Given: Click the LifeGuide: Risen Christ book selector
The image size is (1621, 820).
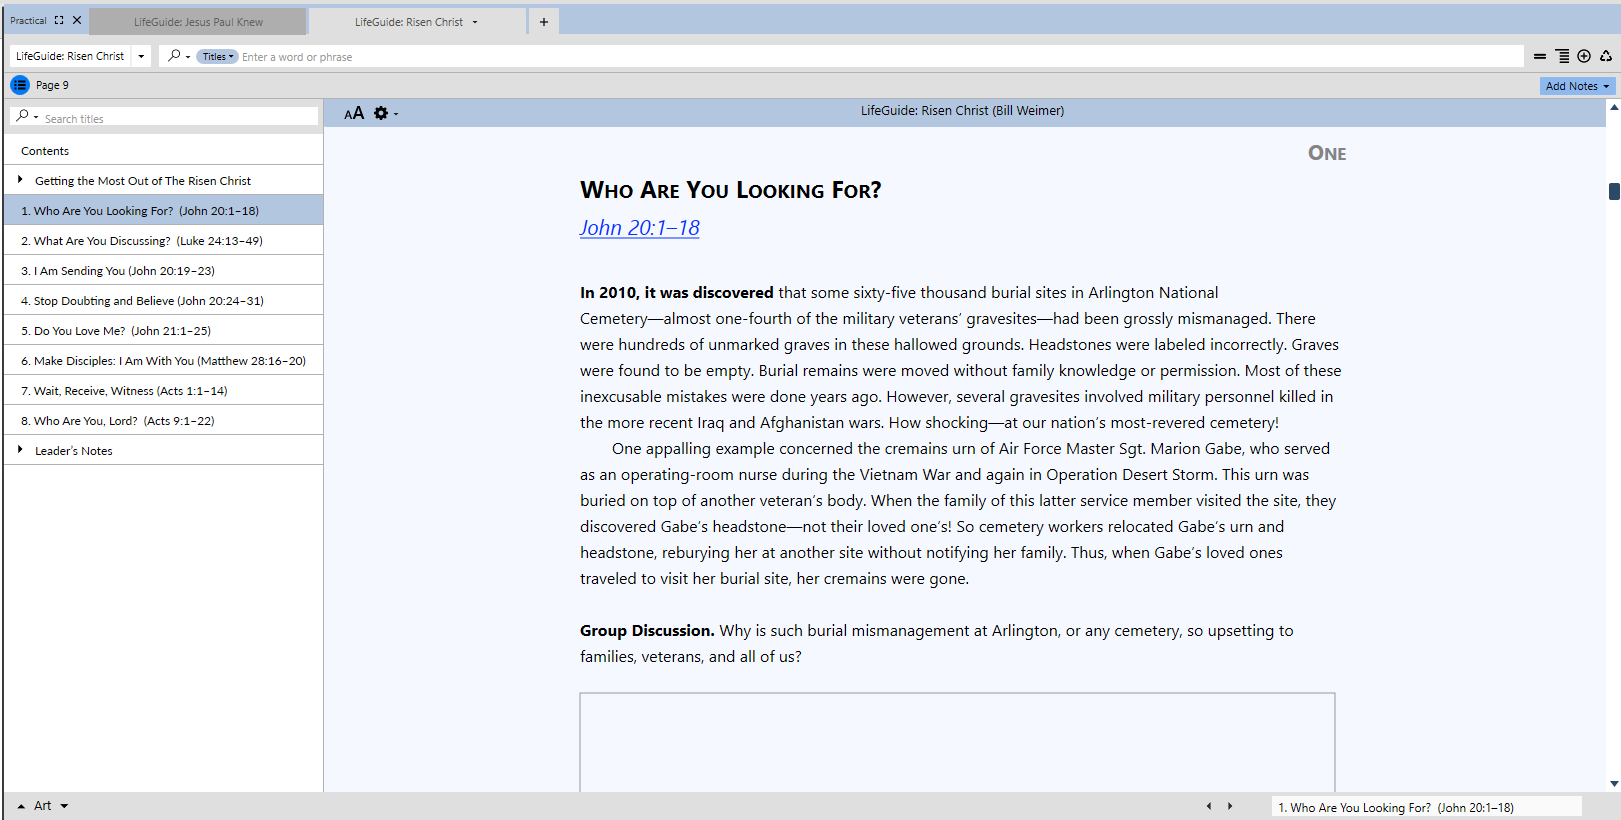Looking at the screenshot, I should (x=70, y=56).
